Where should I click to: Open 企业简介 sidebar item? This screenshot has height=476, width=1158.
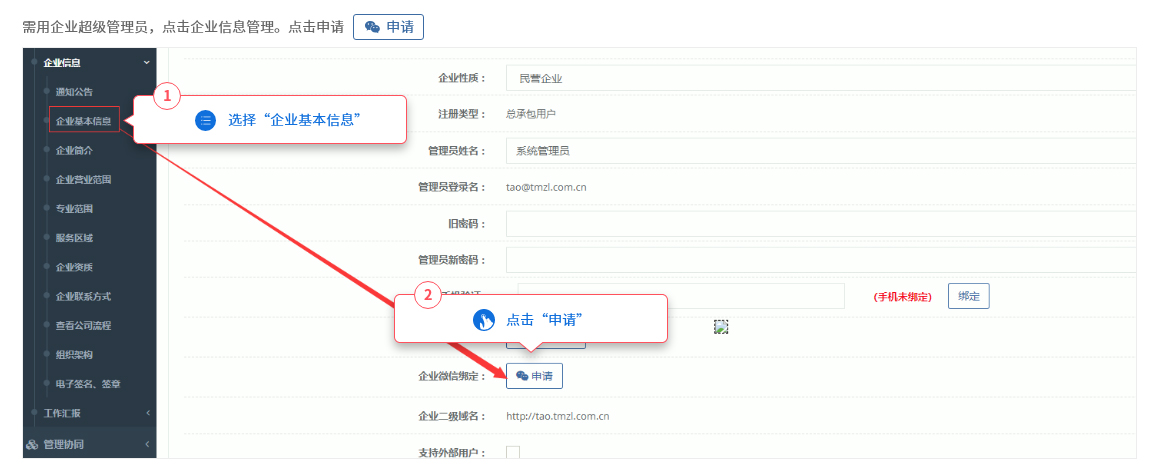75,150
